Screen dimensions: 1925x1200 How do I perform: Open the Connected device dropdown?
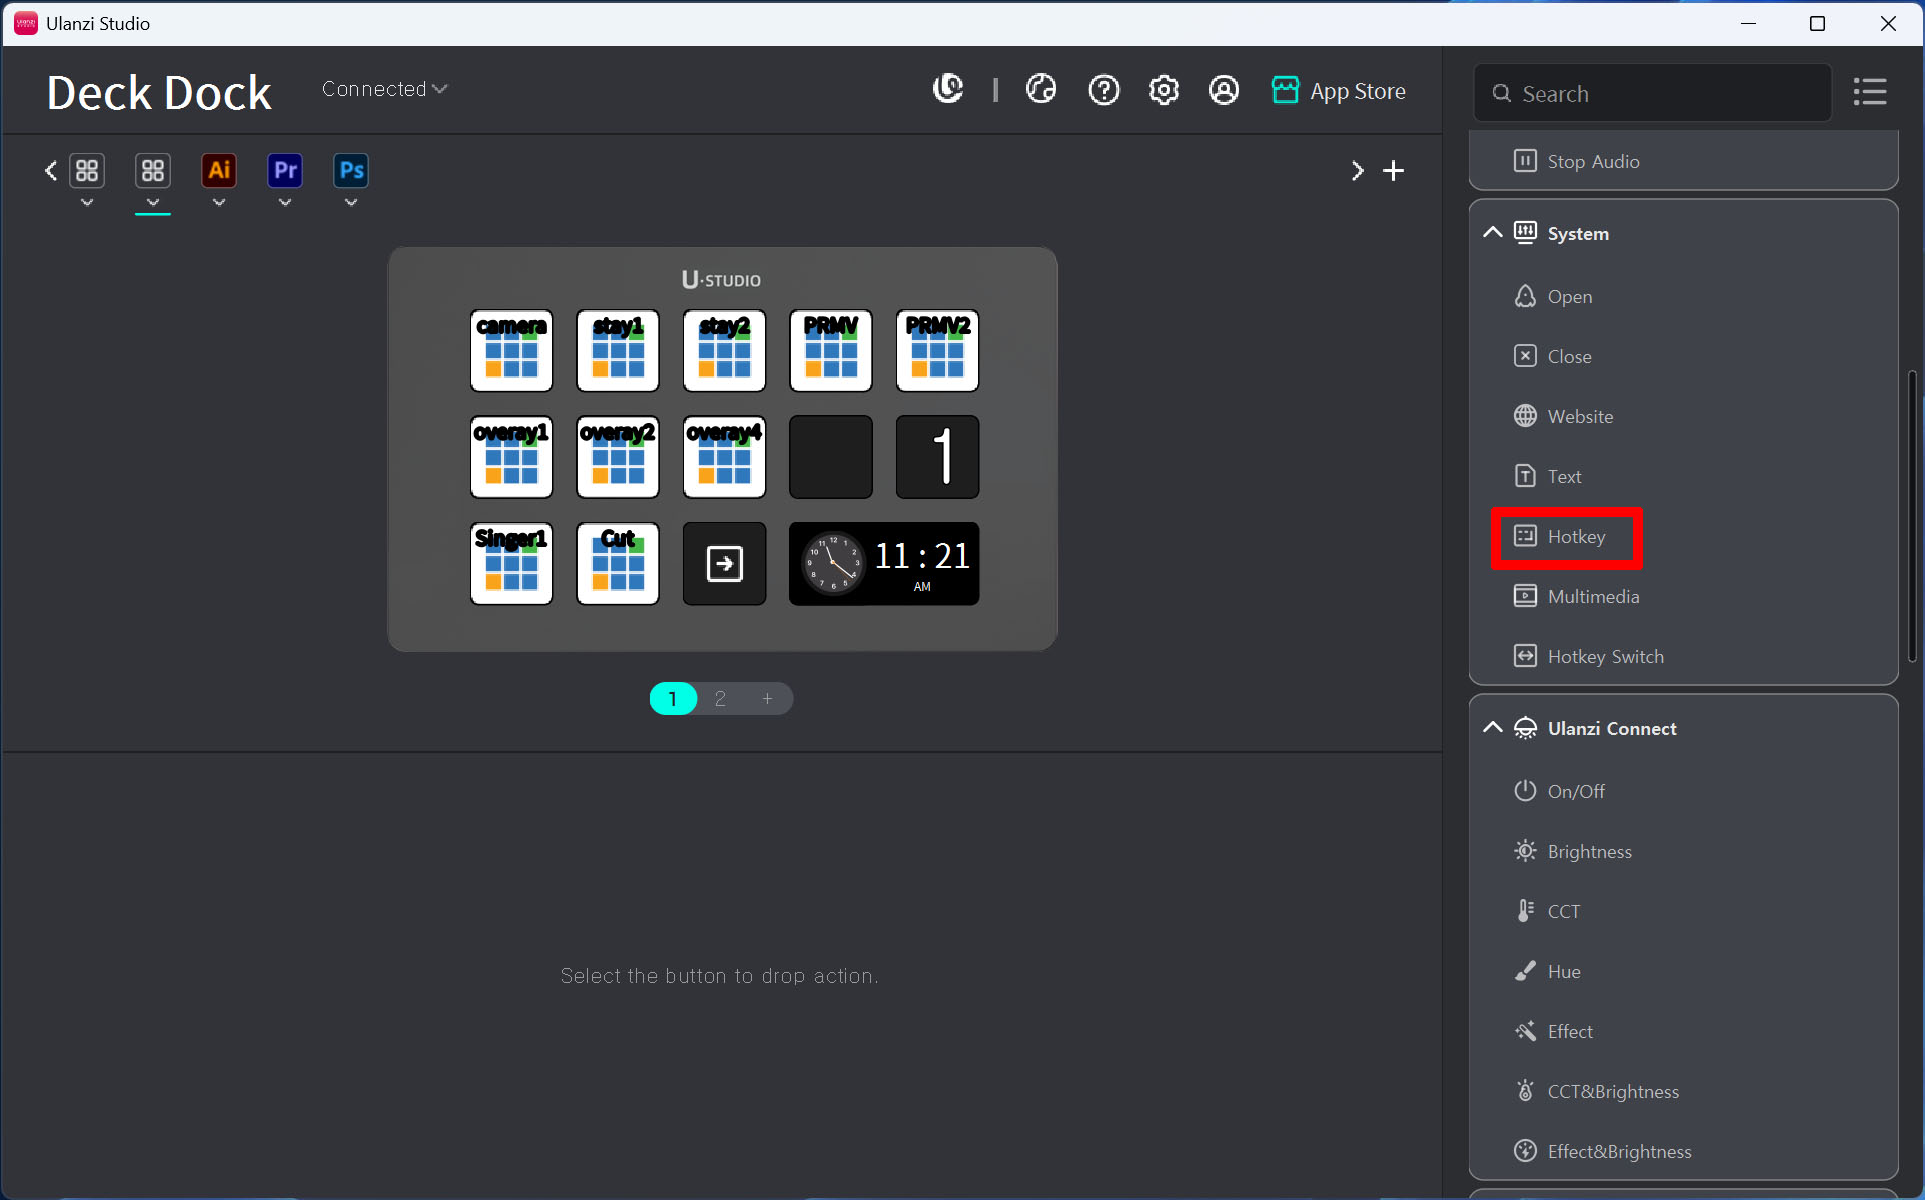click(384, 89)
